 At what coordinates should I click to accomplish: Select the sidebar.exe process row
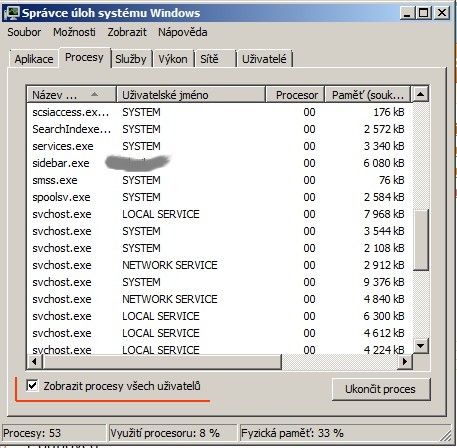(219, 163)
